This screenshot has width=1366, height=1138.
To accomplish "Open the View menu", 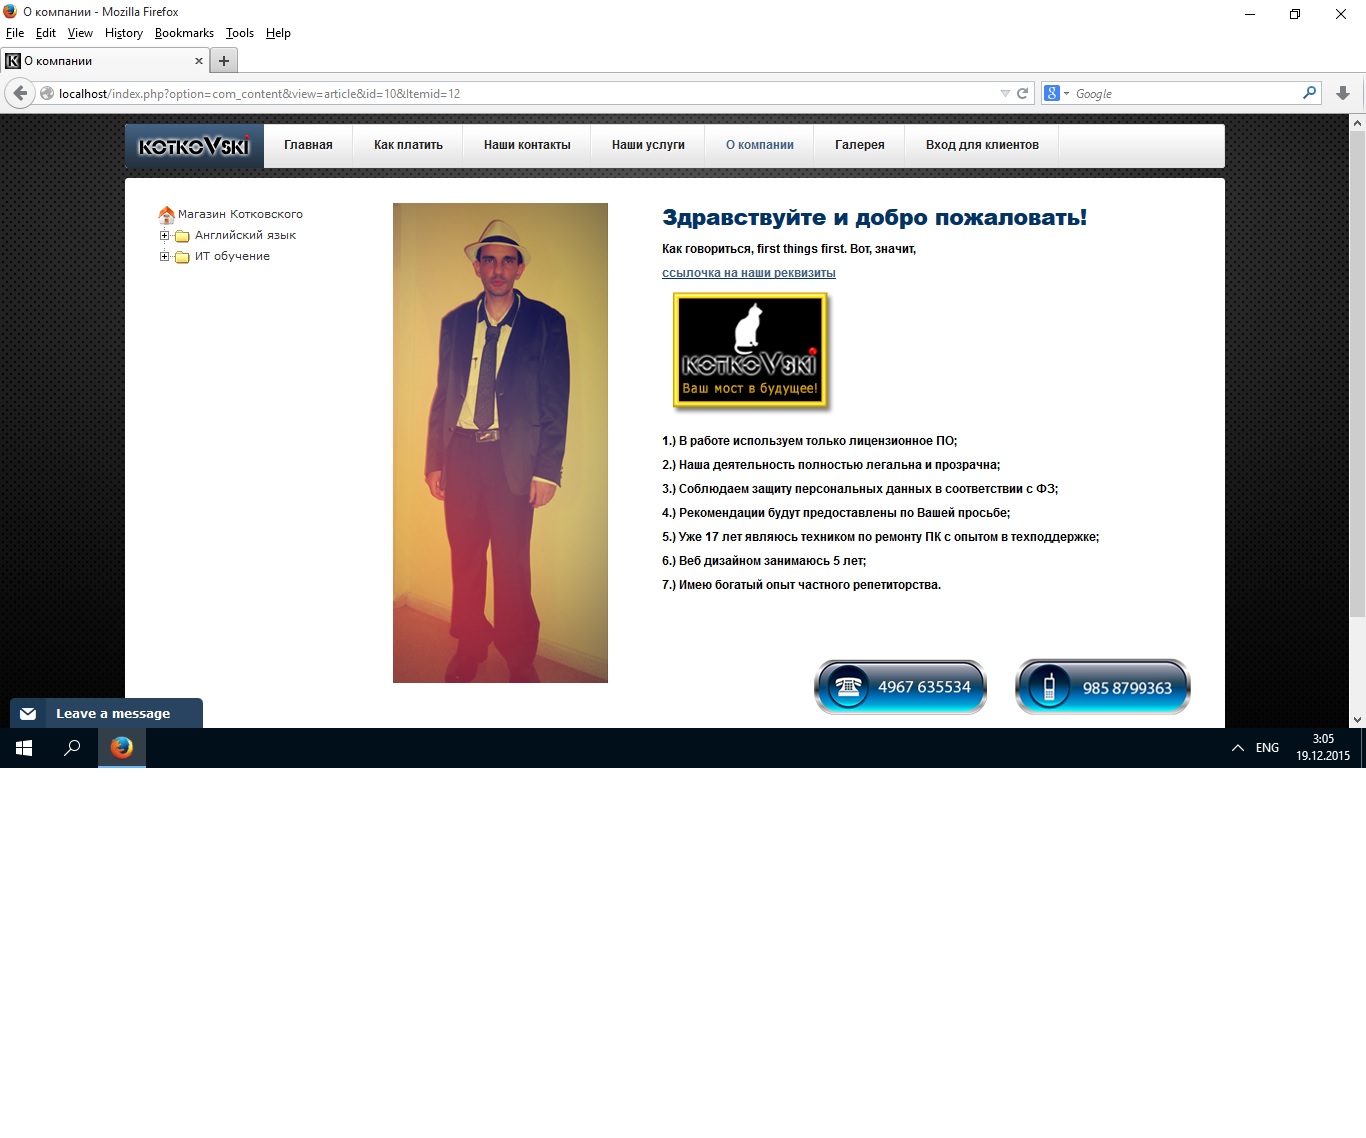I will tap(80, 33).
